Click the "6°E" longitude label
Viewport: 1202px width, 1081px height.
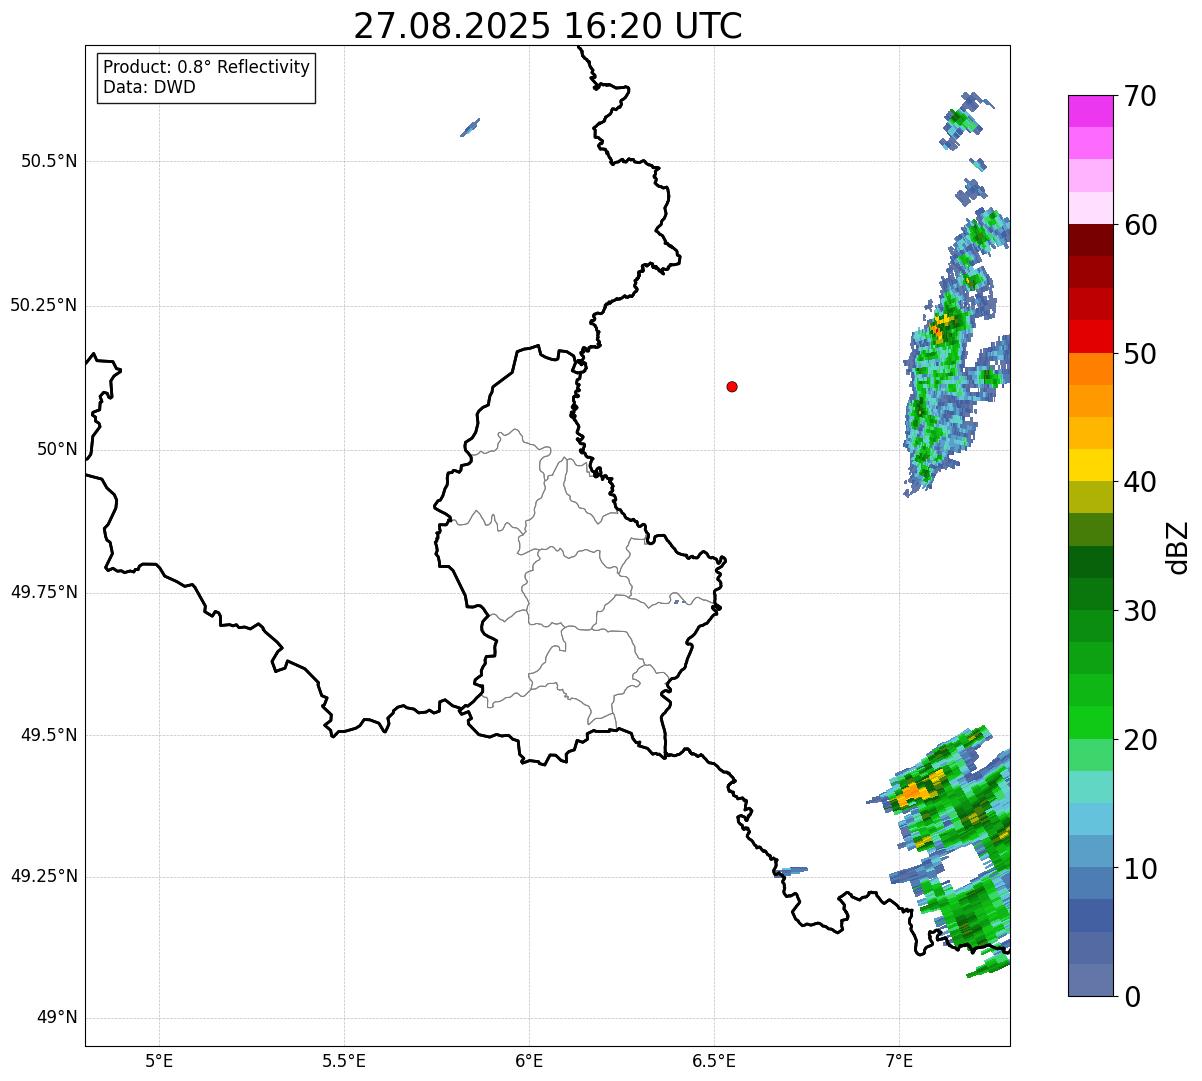coord(529,1060)
